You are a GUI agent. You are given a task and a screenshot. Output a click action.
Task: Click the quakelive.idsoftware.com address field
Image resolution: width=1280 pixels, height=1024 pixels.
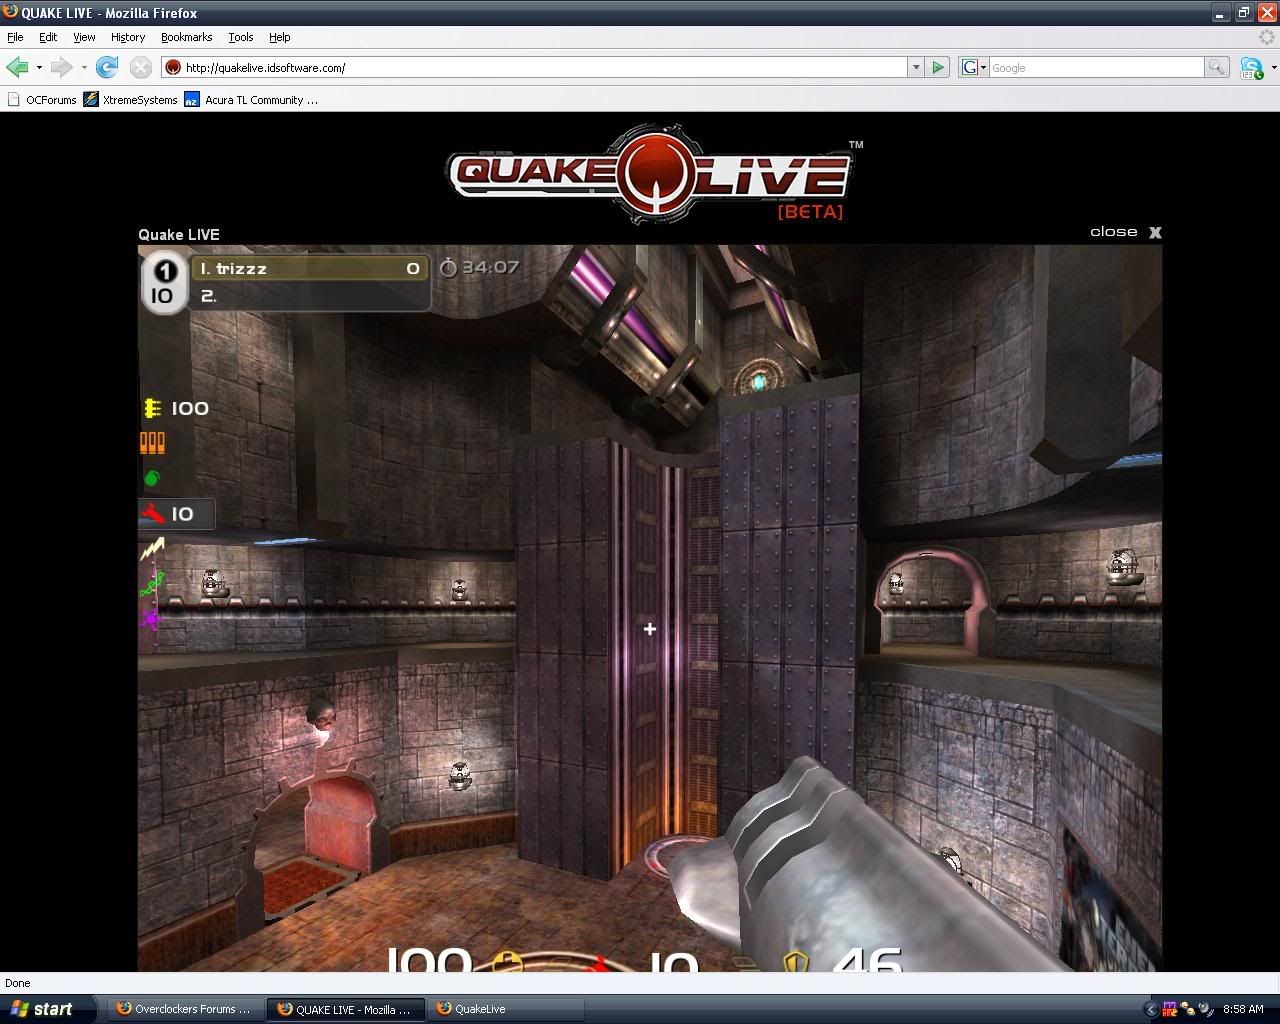click(x=540, y=67)
